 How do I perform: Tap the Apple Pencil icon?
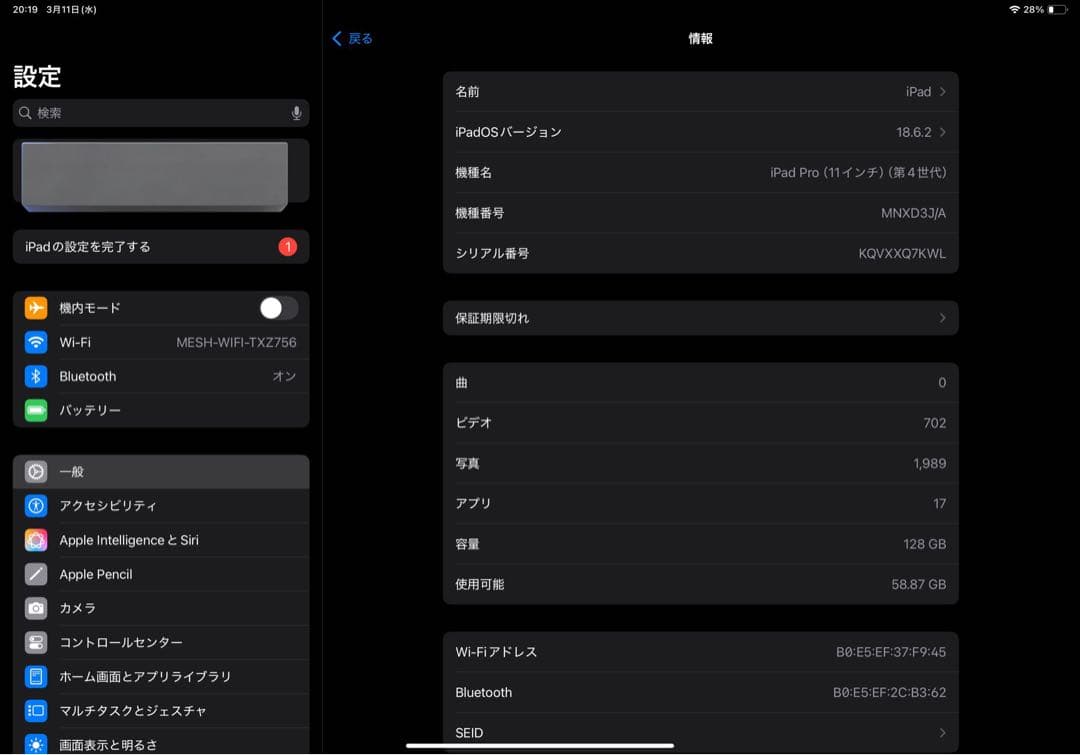(36, 574)
